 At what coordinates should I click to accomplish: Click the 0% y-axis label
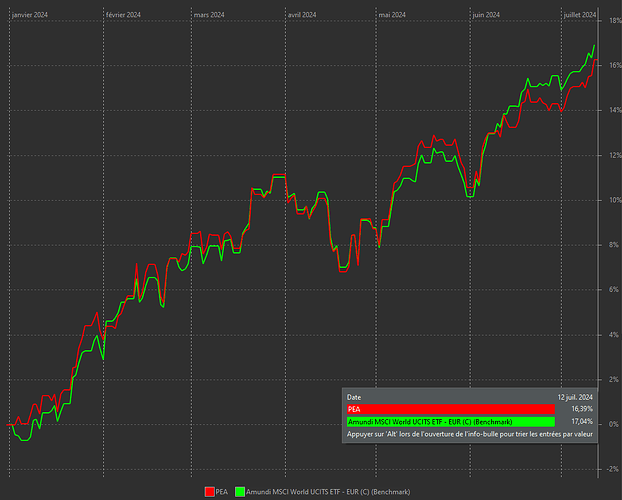click(614, 424)
